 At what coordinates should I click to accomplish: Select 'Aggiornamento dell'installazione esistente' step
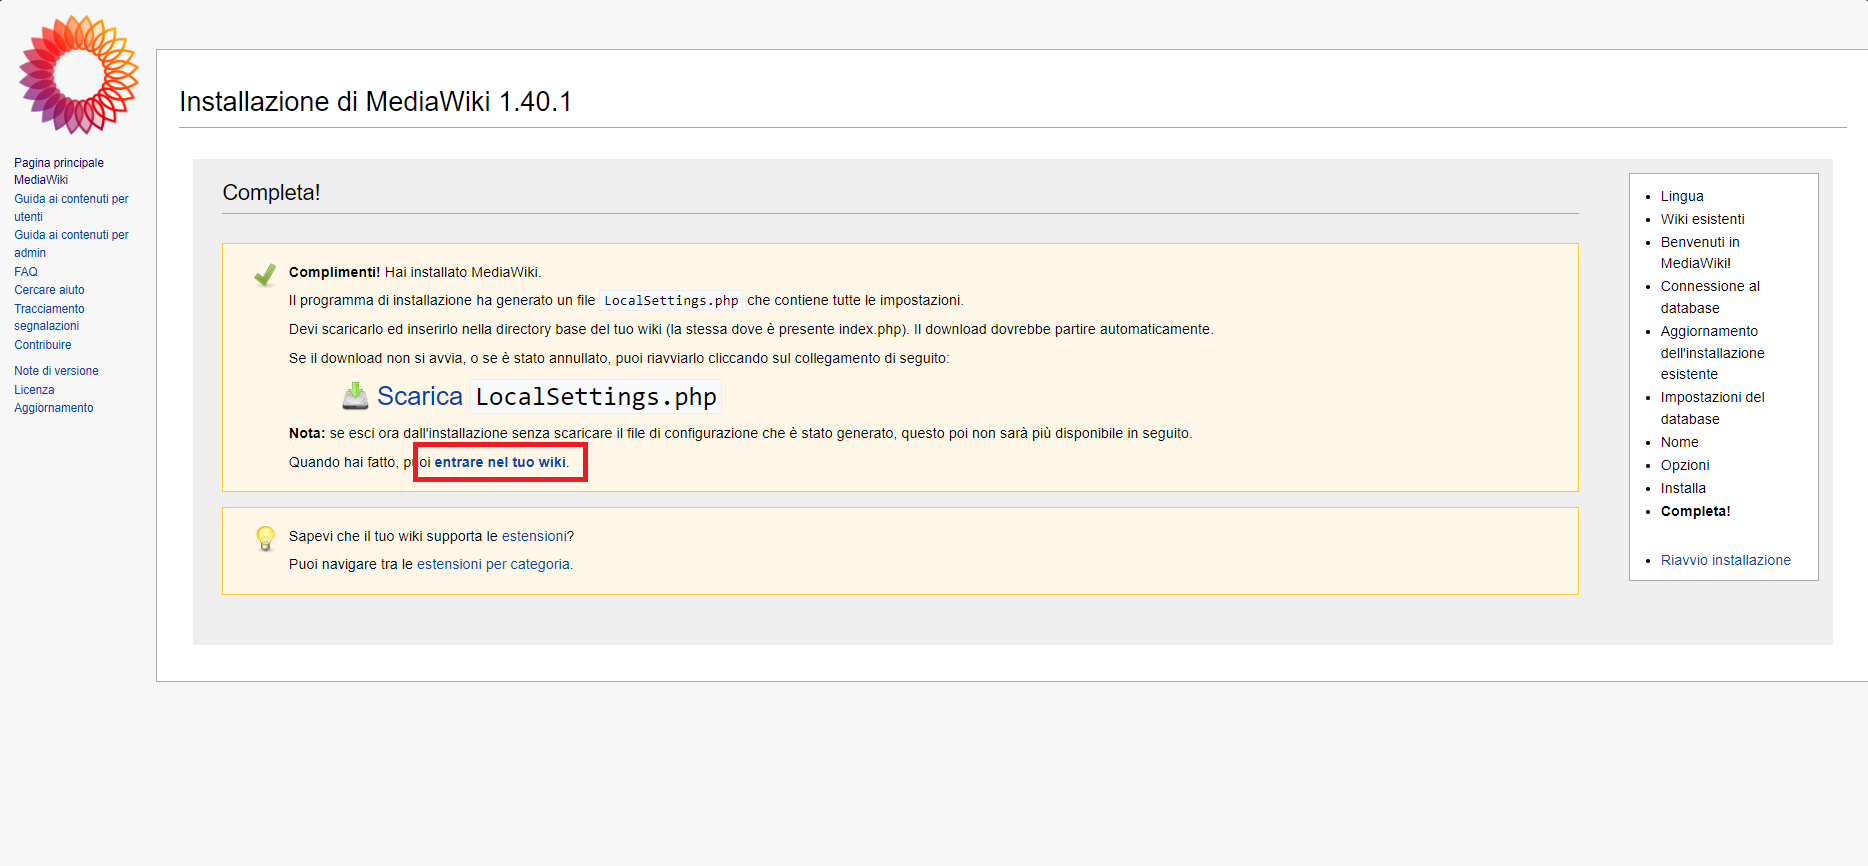tap(1712, 352)
